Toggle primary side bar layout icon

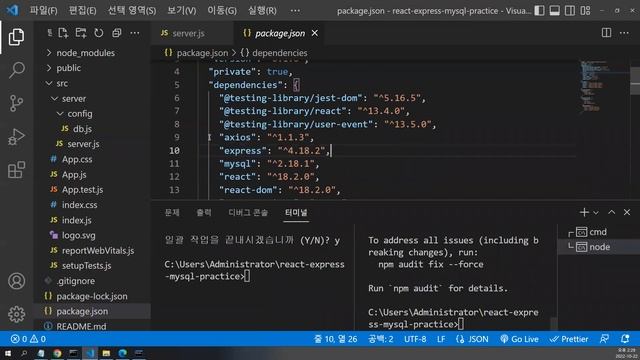coord(539,11)
